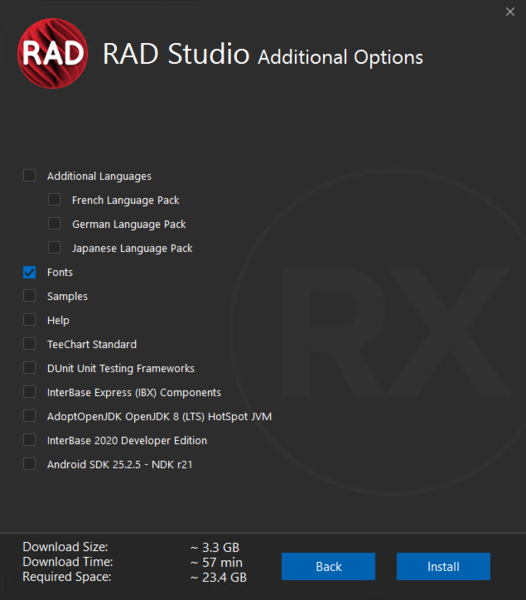Click the Install button

443,566
